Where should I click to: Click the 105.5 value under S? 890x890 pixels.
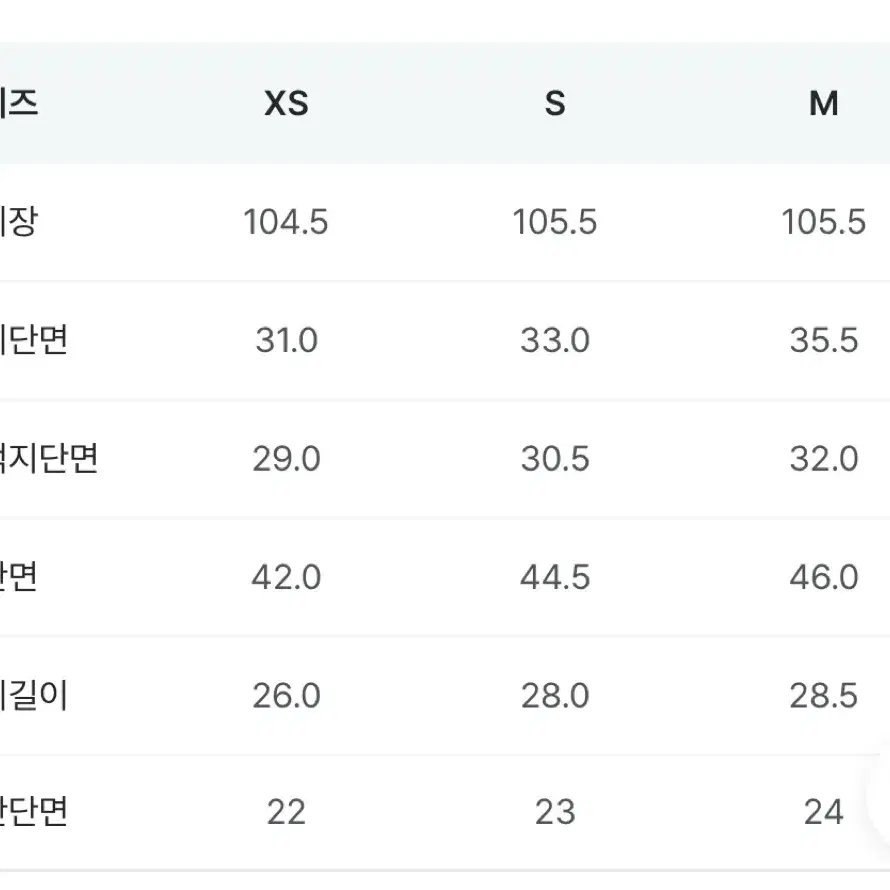[555, 221]
